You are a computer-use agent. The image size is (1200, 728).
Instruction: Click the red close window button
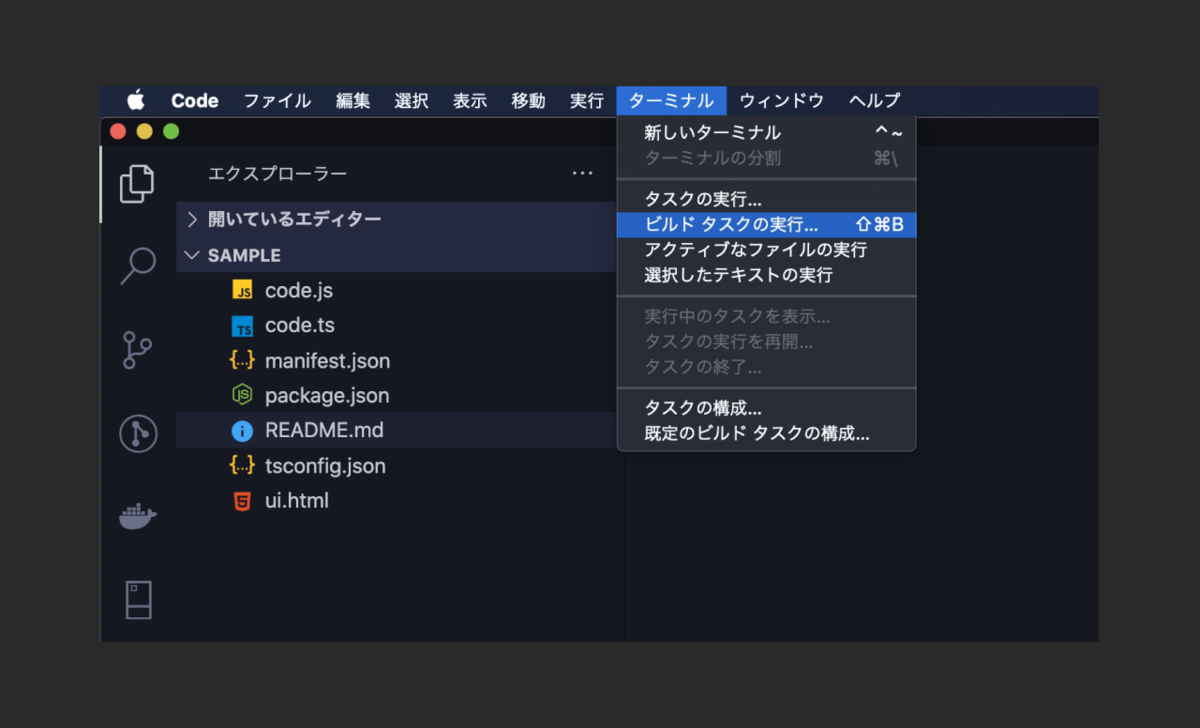coord(118,131)
